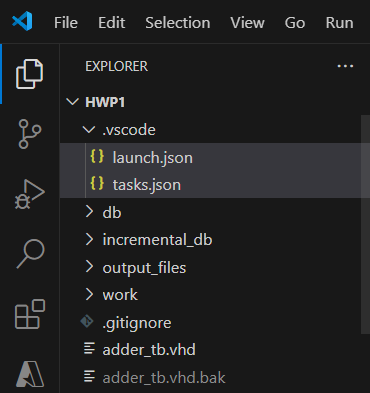Select the output_files folder name

(144, 268)
